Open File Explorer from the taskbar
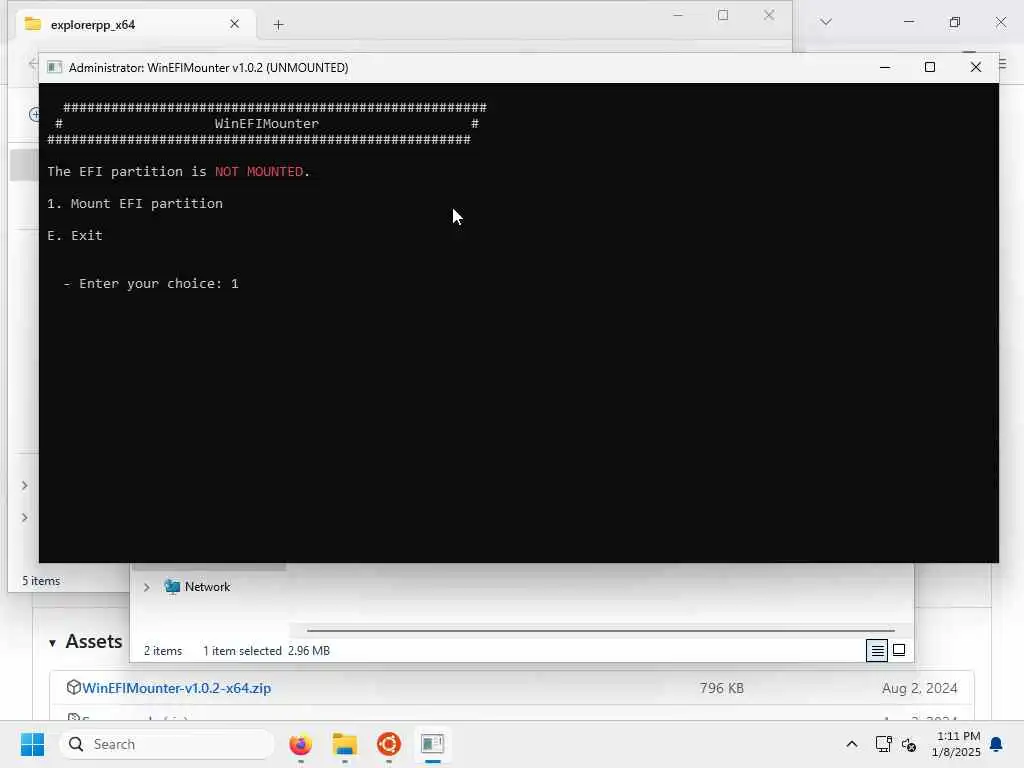The width and height of the screenshot is (1024, 768). point(345,744)
